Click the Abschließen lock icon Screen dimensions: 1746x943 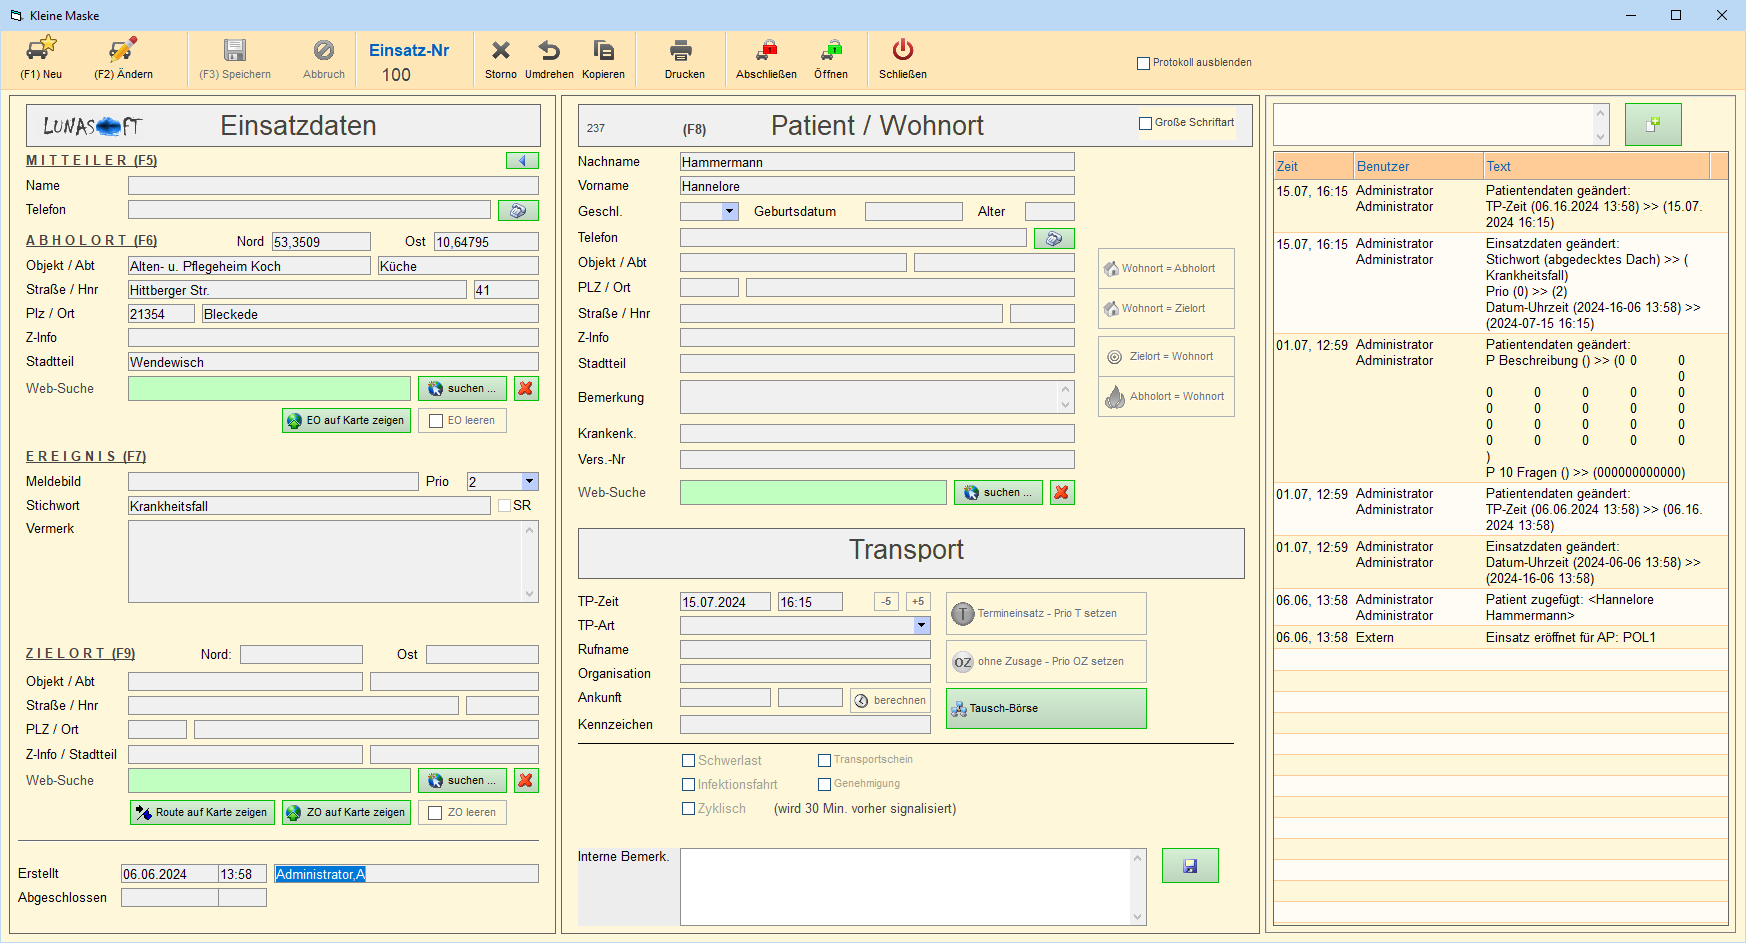click(766, 50)
